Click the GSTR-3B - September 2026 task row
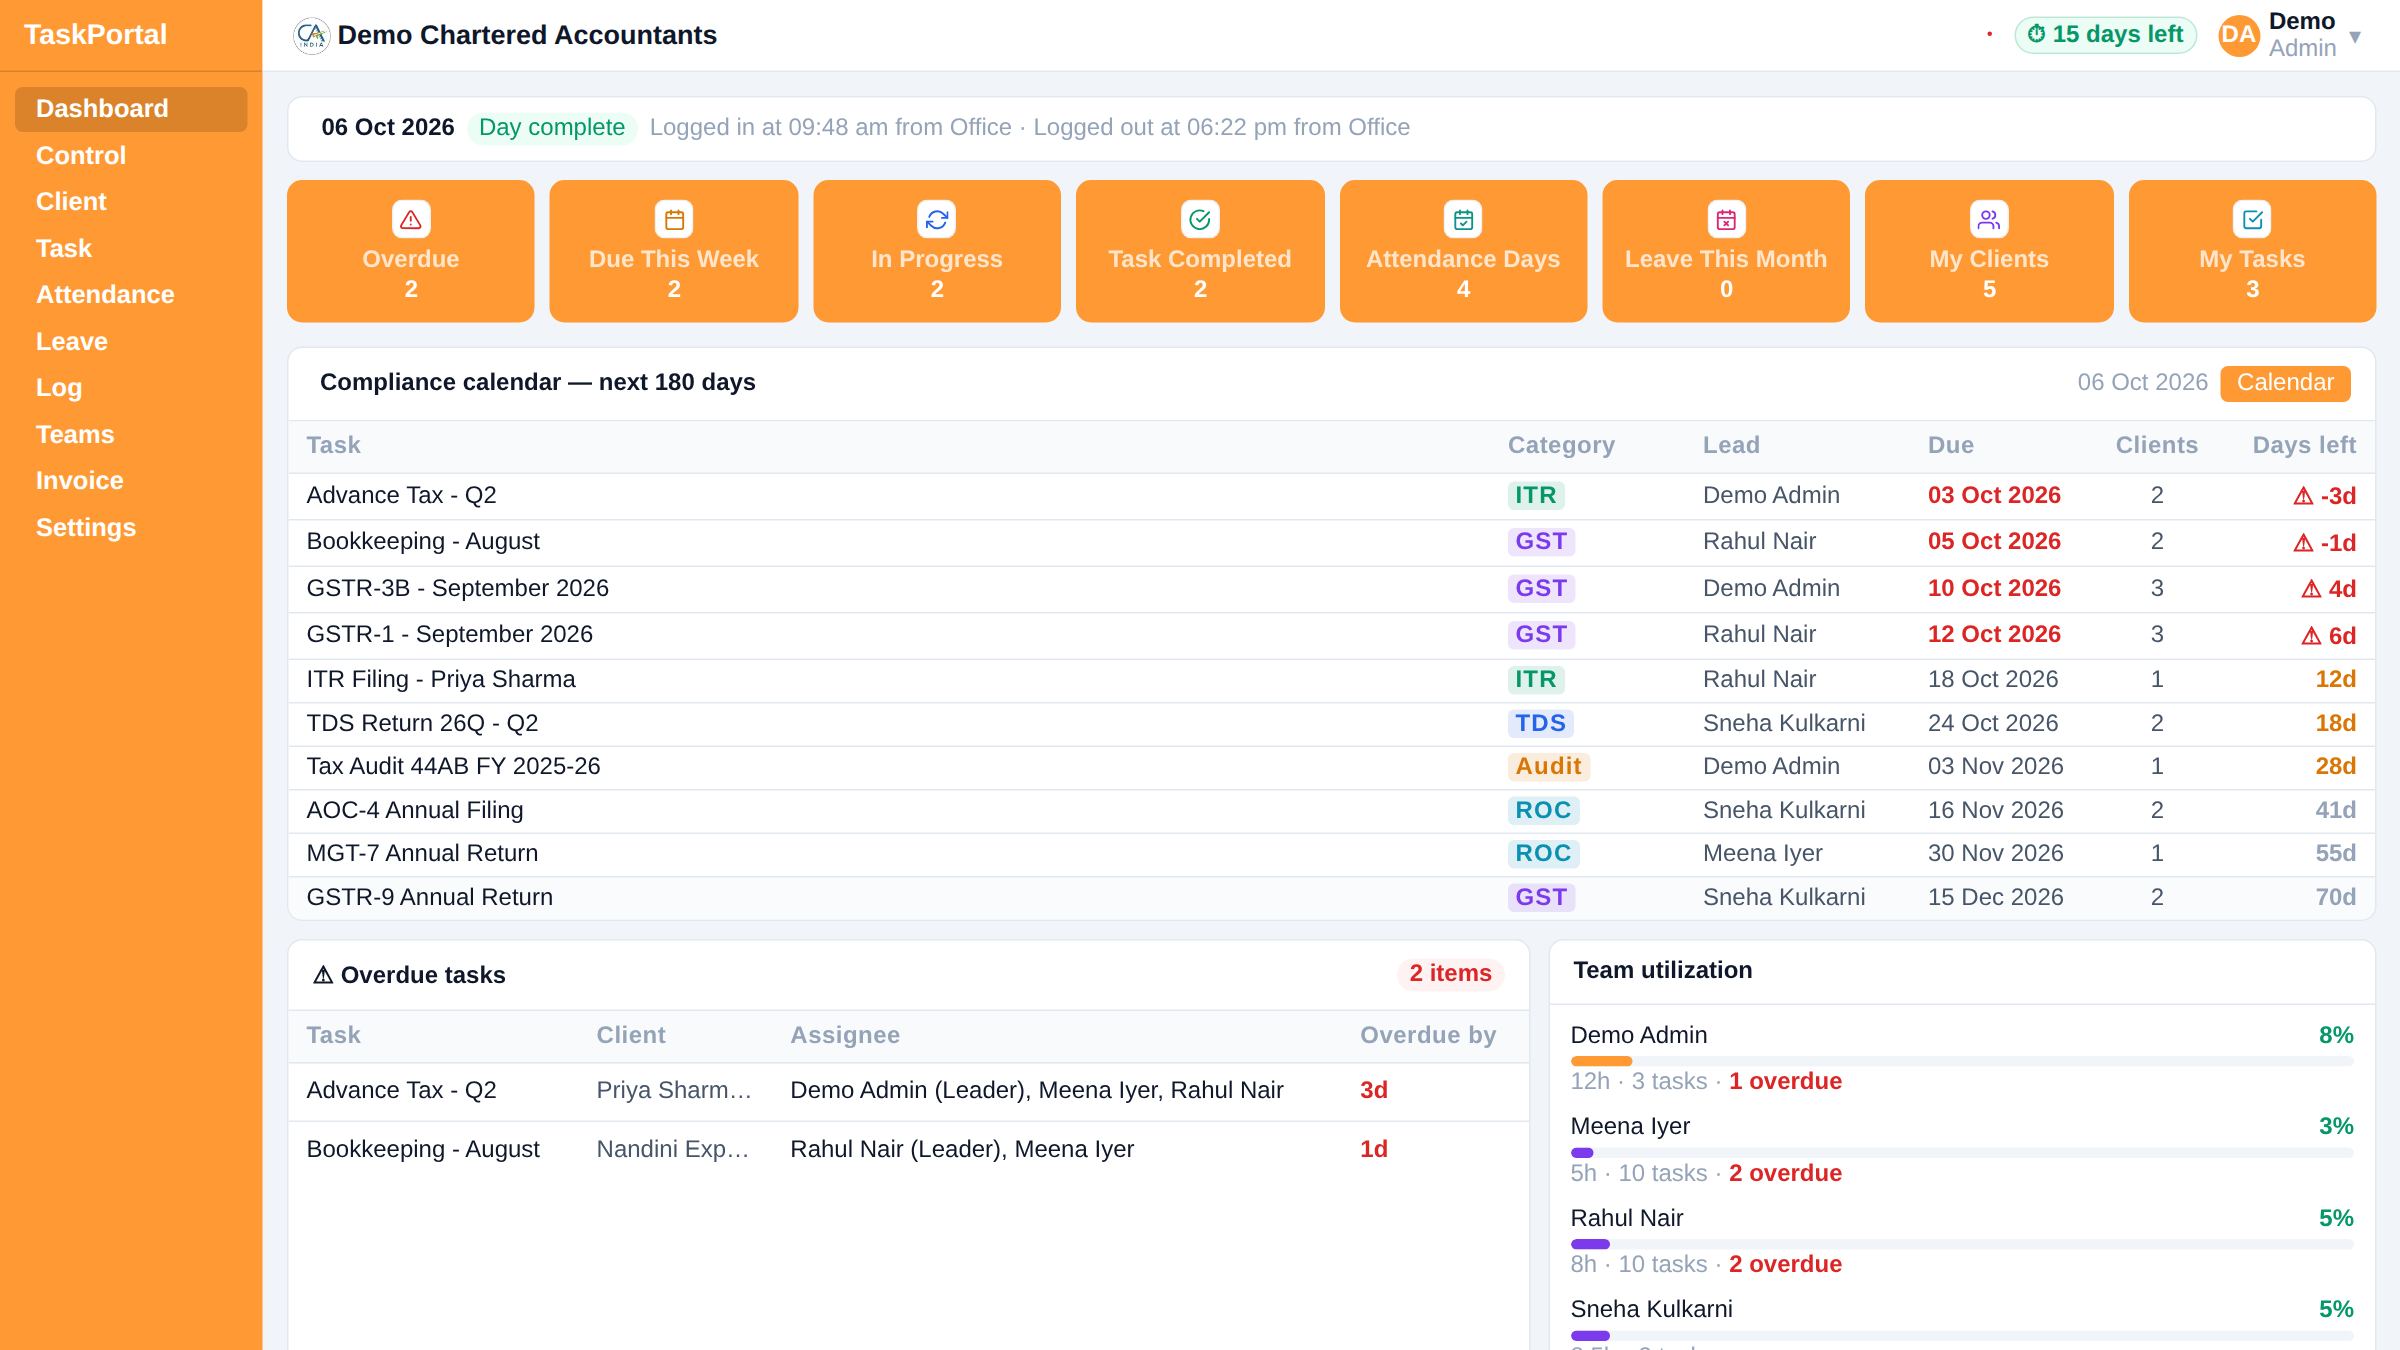 1331,589
